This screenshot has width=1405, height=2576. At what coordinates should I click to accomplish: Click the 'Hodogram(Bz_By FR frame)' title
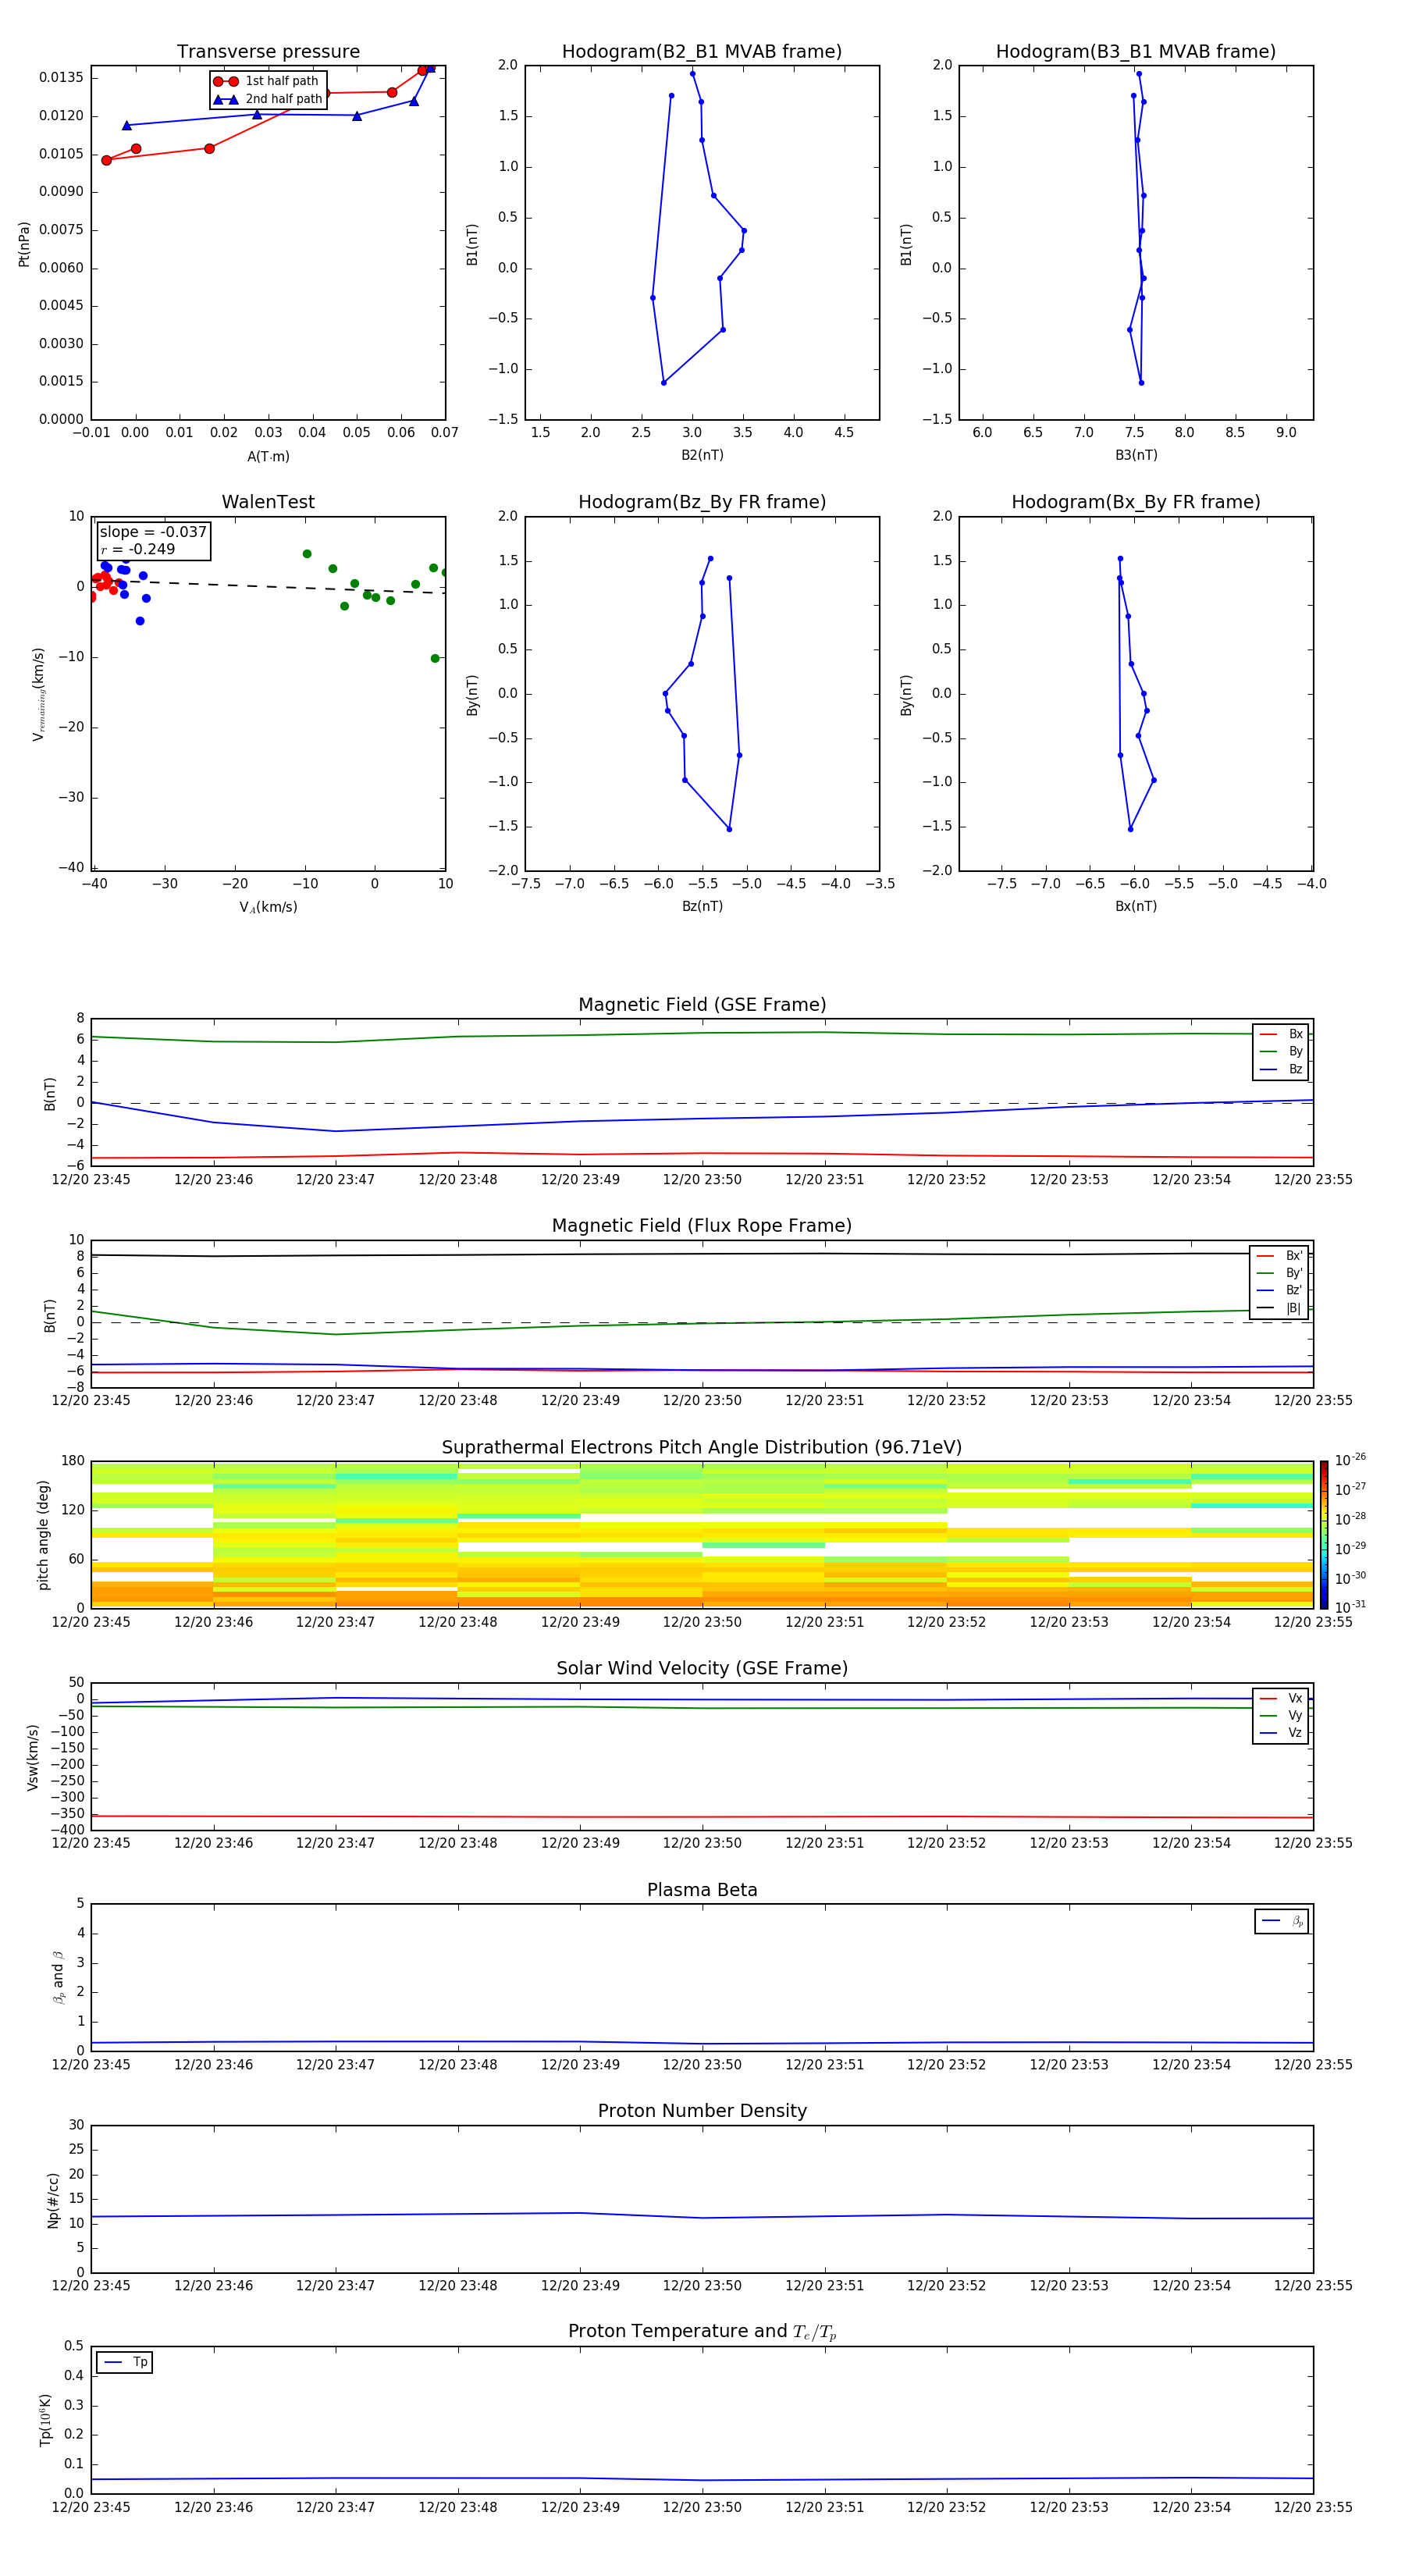click(x=702, y=502)
